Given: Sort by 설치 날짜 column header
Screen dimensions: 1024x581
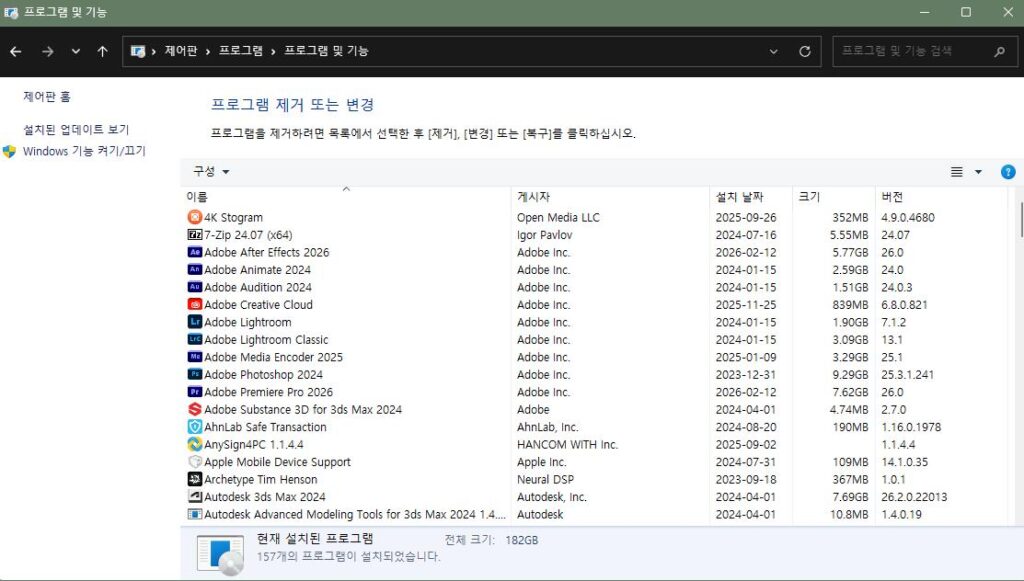Looking at the screenshot, I should [x=751, y=196].
